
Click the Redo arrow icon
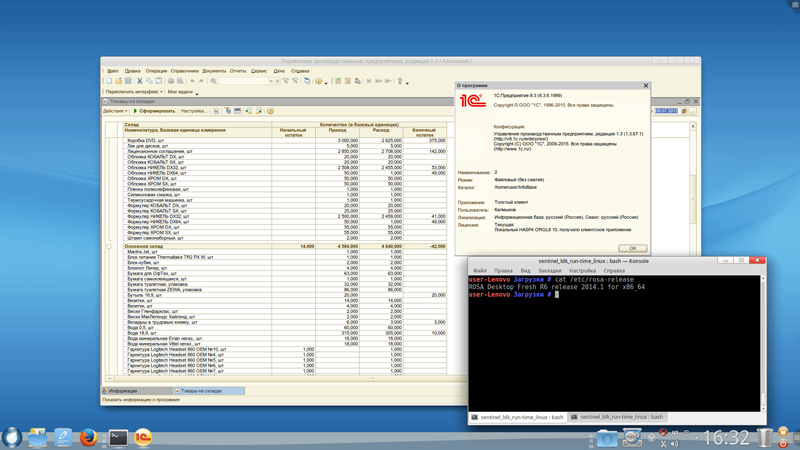(202, 81)
